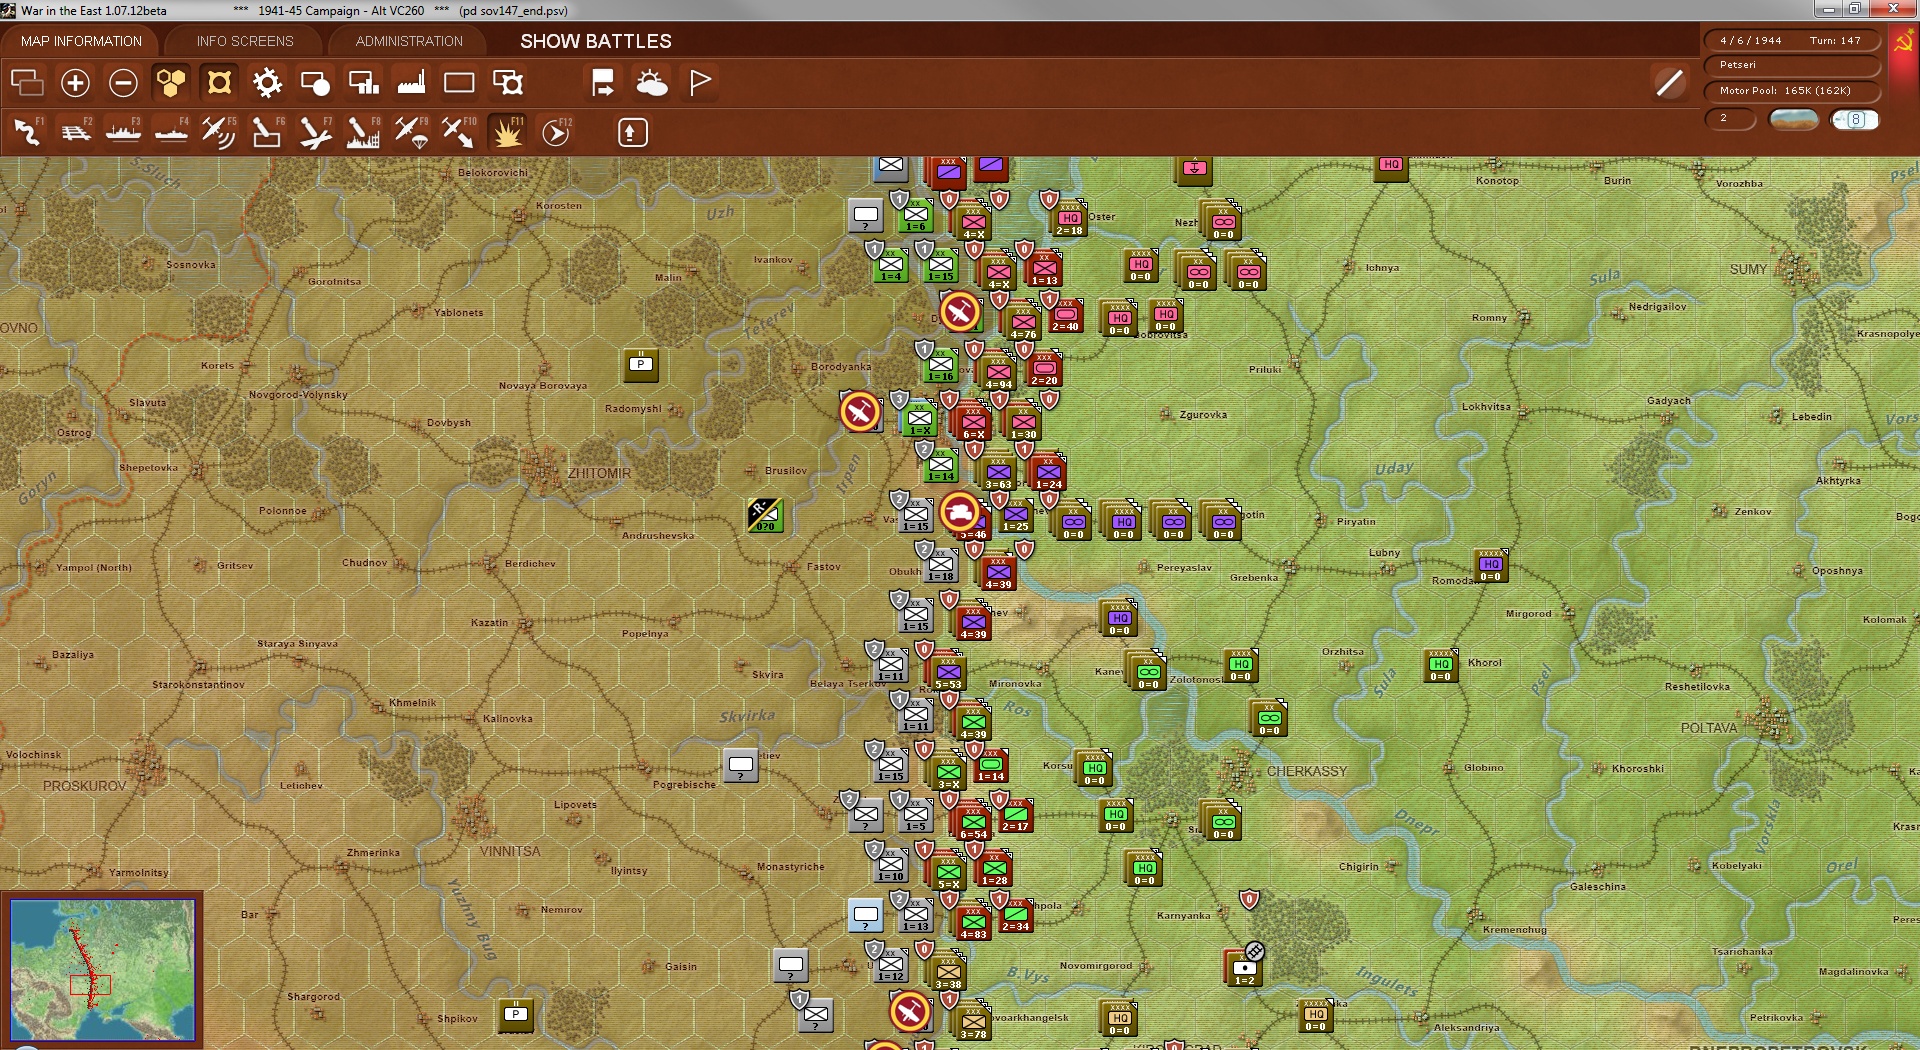1920x1050 pixels.
Task: Click the overlapping windows icon
Action: click(27, 83)
